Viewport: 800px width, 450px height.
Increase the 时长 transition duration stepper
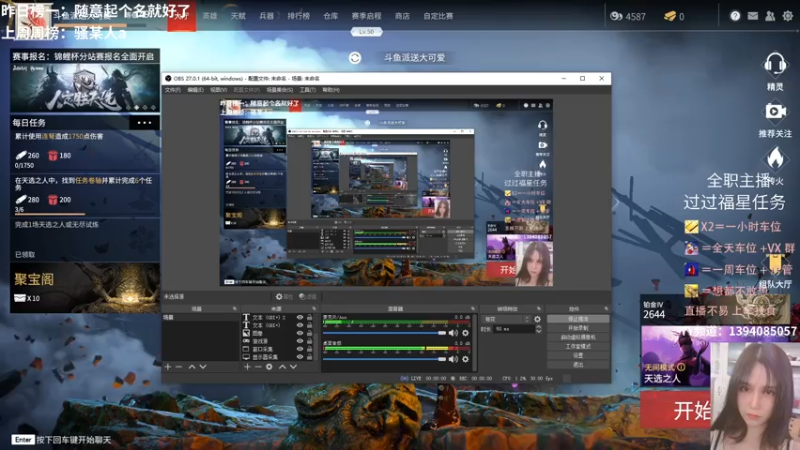pos(538,327)
